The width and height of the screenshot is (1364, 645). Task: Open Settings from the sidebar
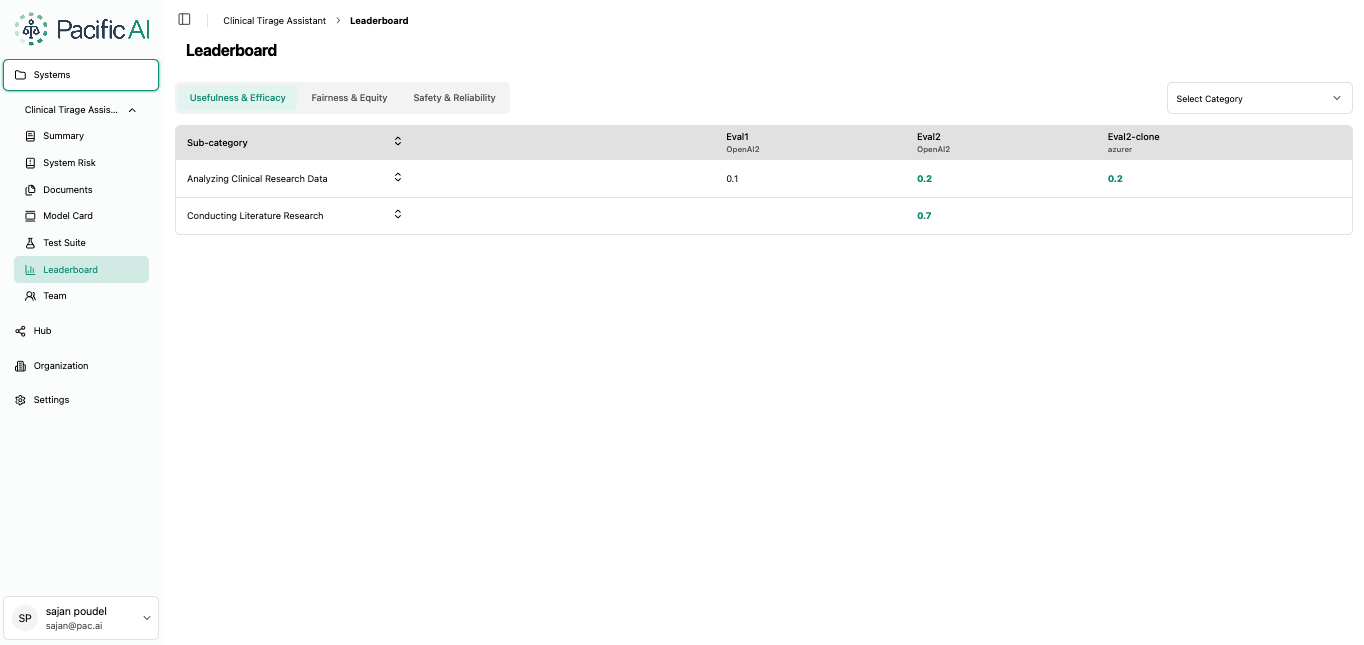click(x=51, y=399)
